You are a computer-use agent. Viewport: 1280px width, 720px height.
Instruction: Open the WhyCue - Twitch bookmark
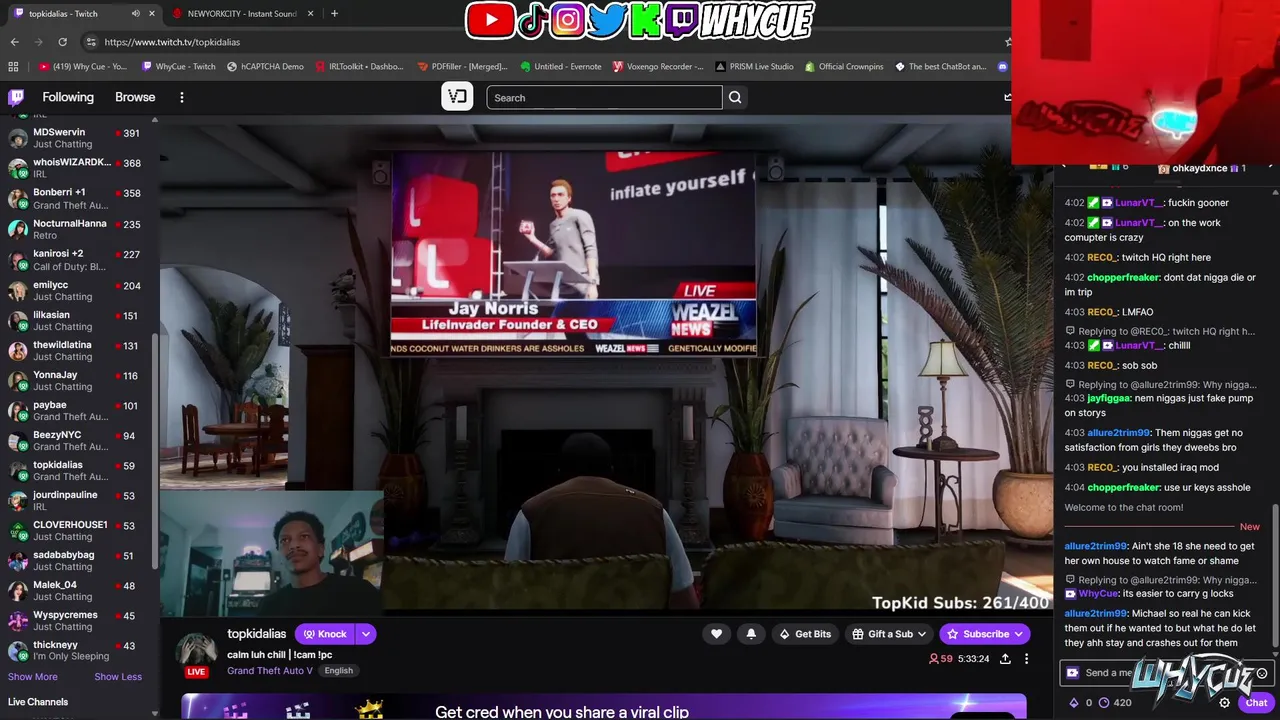point(178,66)
